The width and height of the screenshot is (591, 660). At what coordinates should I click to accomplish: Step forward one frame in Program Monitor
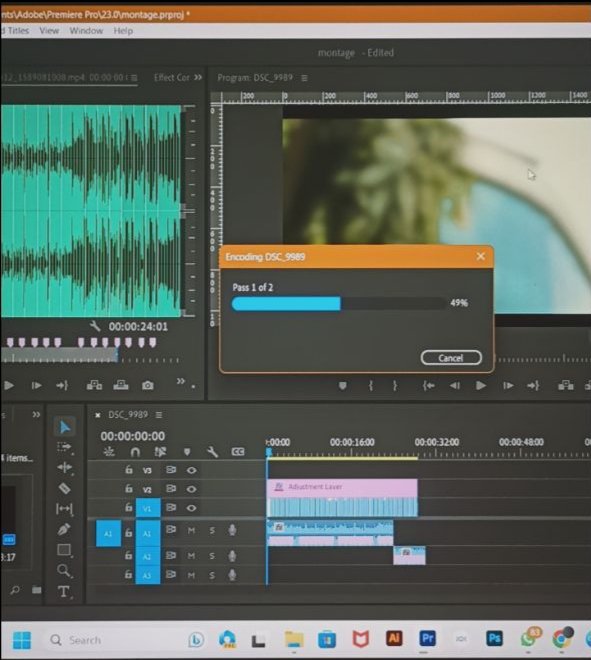508,385
